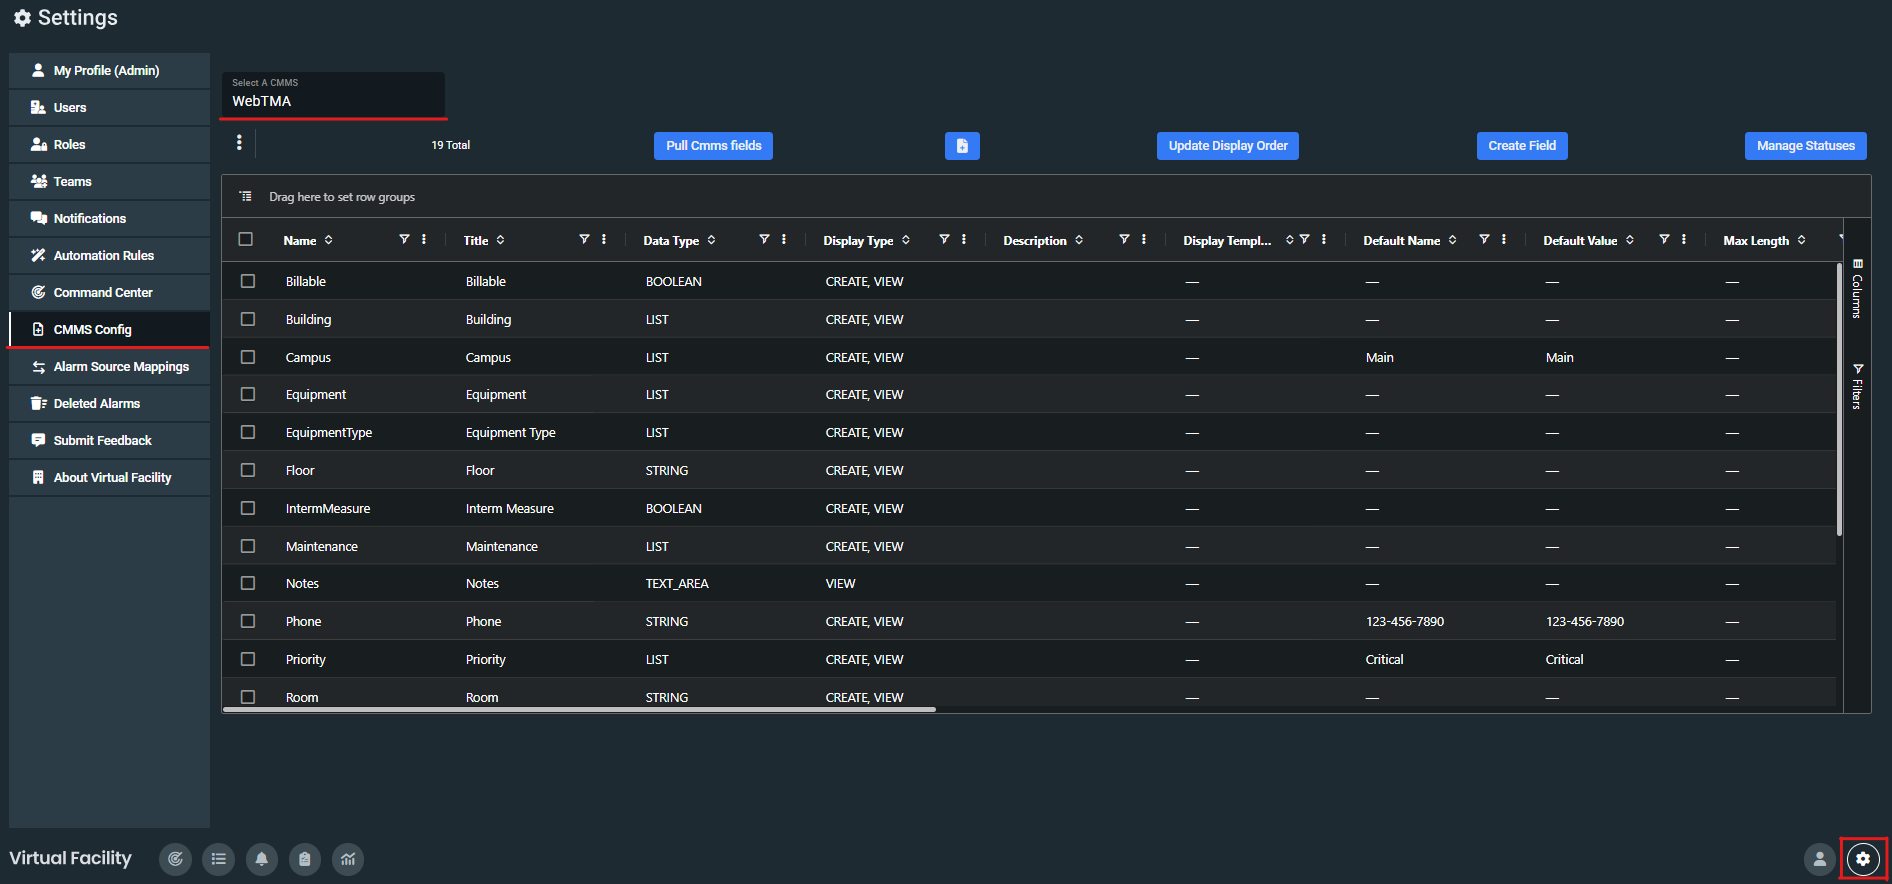This screenshot has width=1892, height=884.
Task: Click the list view icon in bottom bar
Action: pos(219,859)
